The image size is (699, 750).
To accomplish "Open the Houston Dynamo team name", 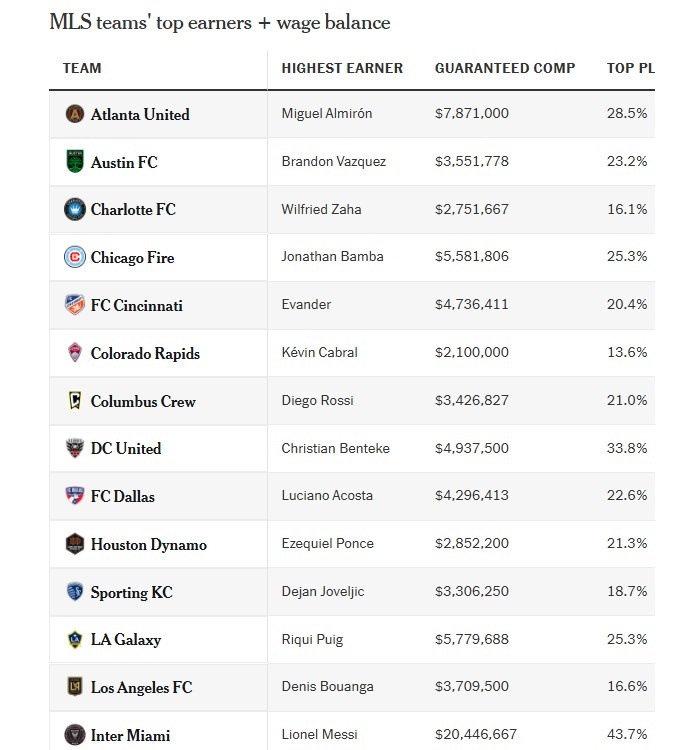I will click(148, 544).
